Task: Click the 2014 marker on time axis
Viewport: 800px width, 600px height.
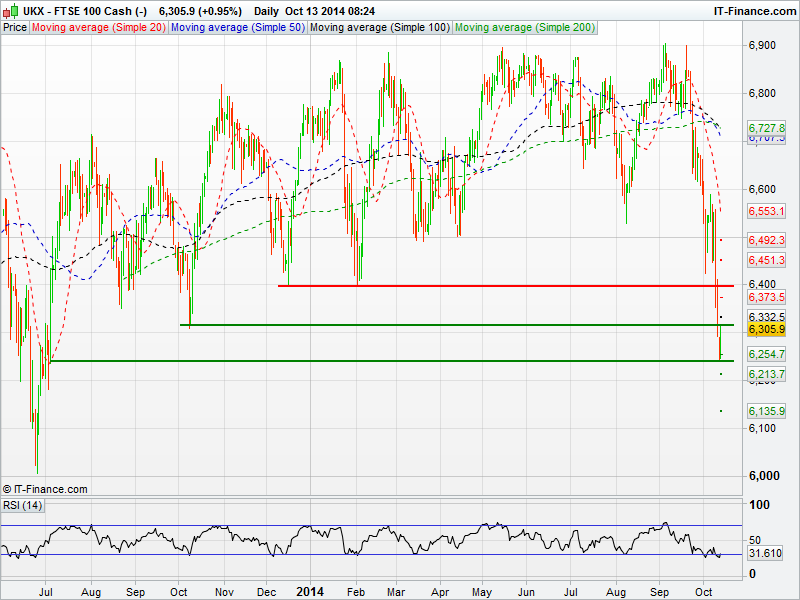Action: point(311,592)
